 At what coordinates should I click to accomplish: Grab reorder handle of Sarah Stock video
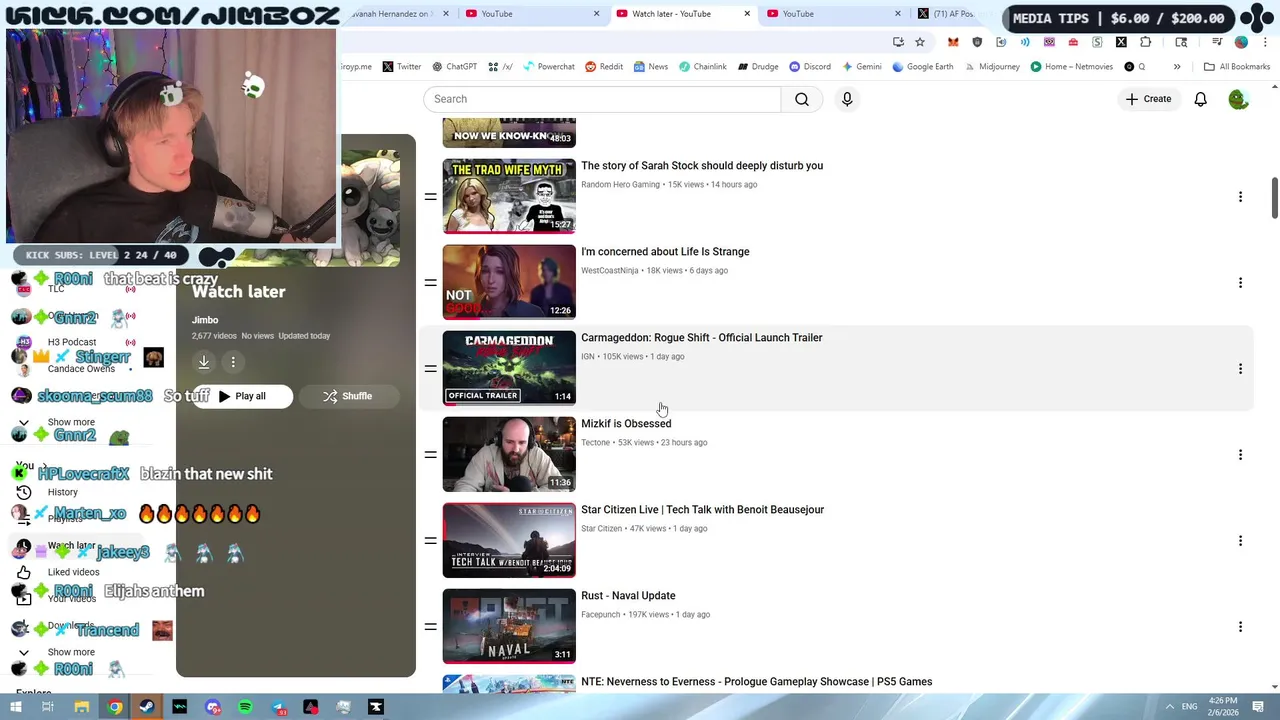(x=430, y=197)
